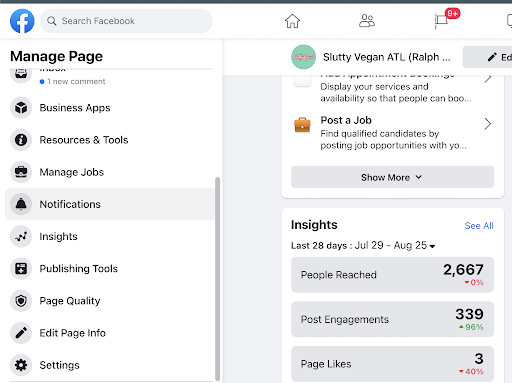Image resolution: width=512 pixels, height=383 pixels.
Task: Click the Edit button with pencil
Action: (488, 57)
